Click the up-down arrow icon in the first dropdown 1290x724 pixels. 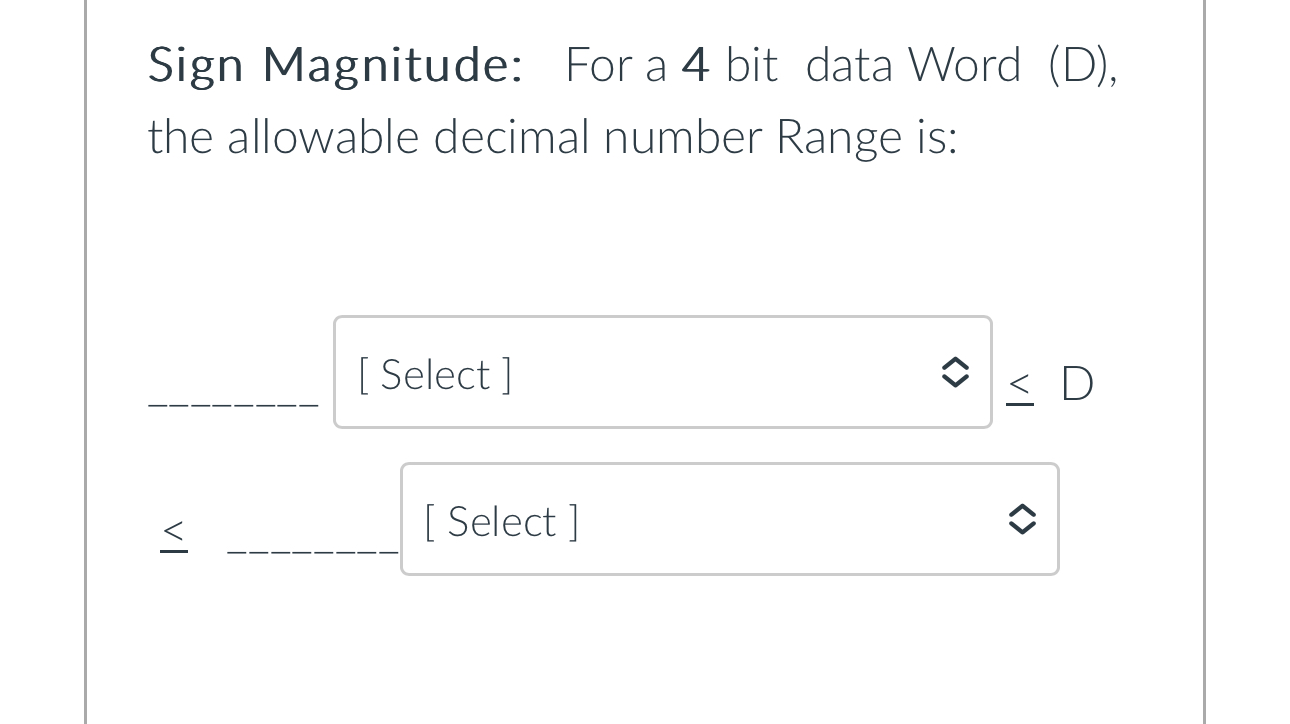(x=955, y=372)
